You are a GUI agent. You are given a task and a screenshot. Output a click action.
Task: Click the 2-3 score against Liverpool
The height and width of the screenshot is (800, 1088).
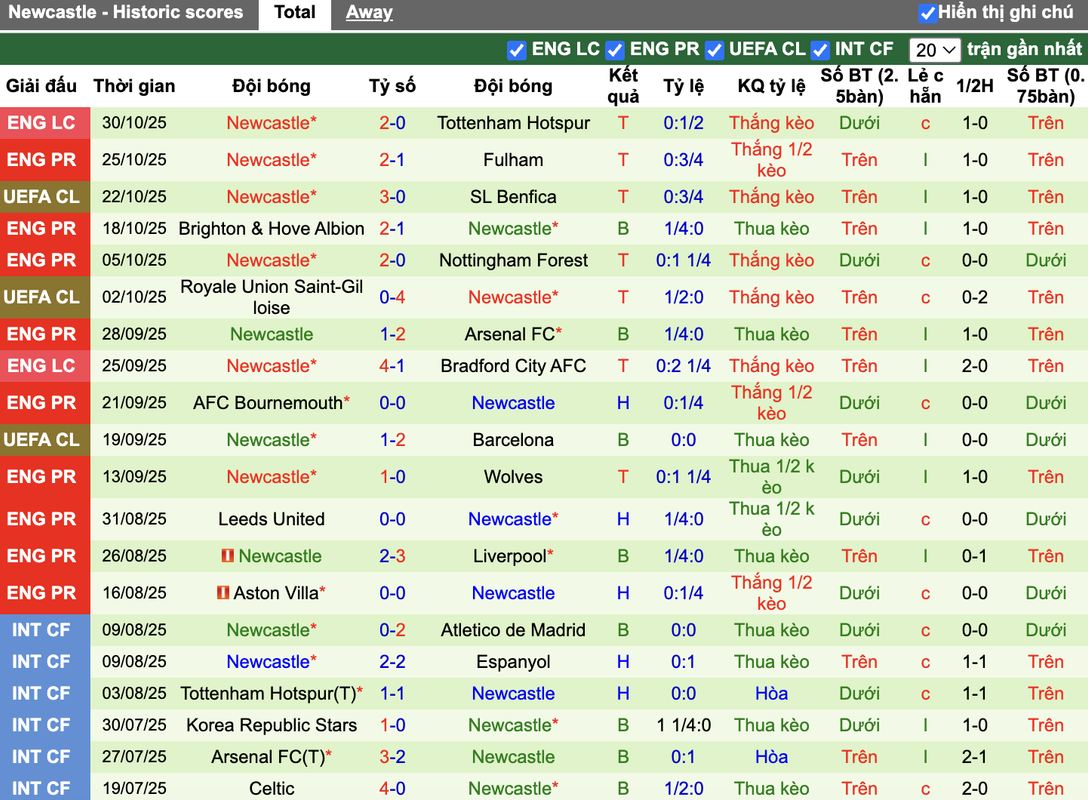click(392, 556)
